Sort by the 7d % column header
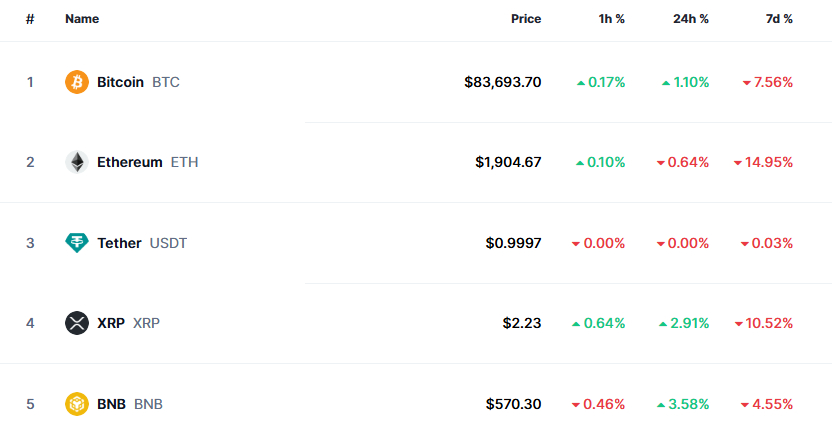 tap(779, 19)
